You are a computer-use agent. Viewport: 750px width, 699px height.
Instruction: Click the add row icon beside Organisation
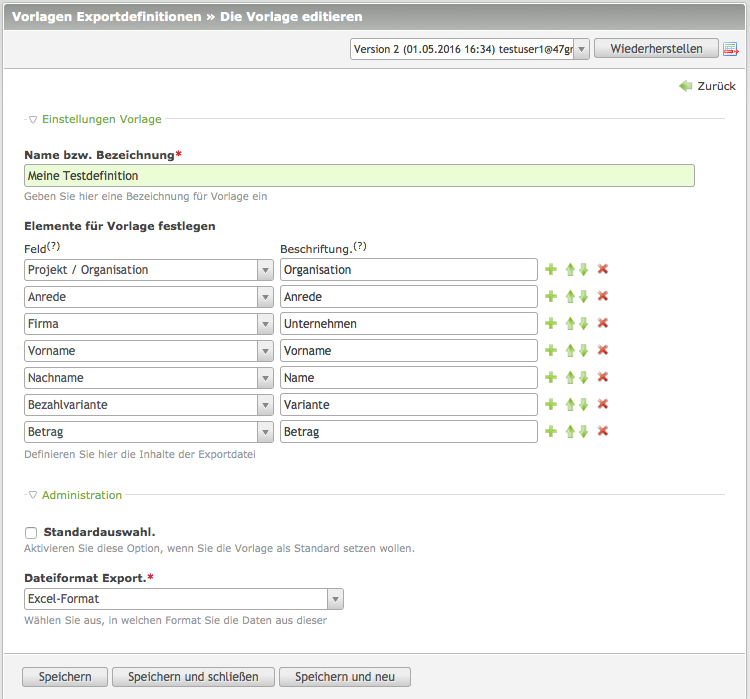[x=550, y=270]
